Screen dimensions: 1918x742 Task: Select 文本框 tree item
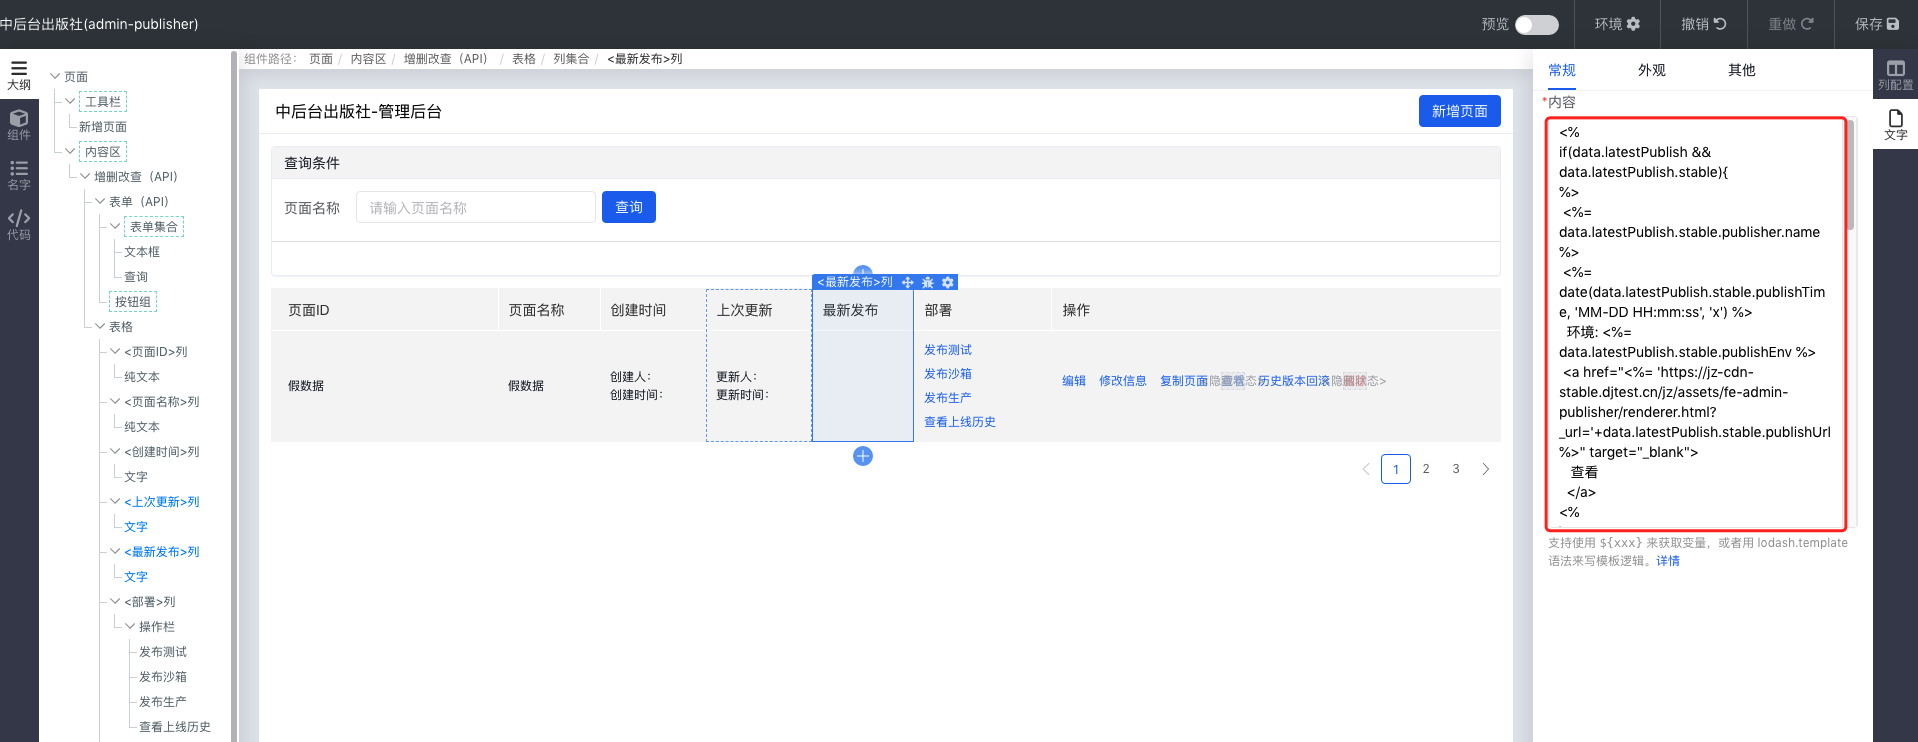tap(142, 252)
